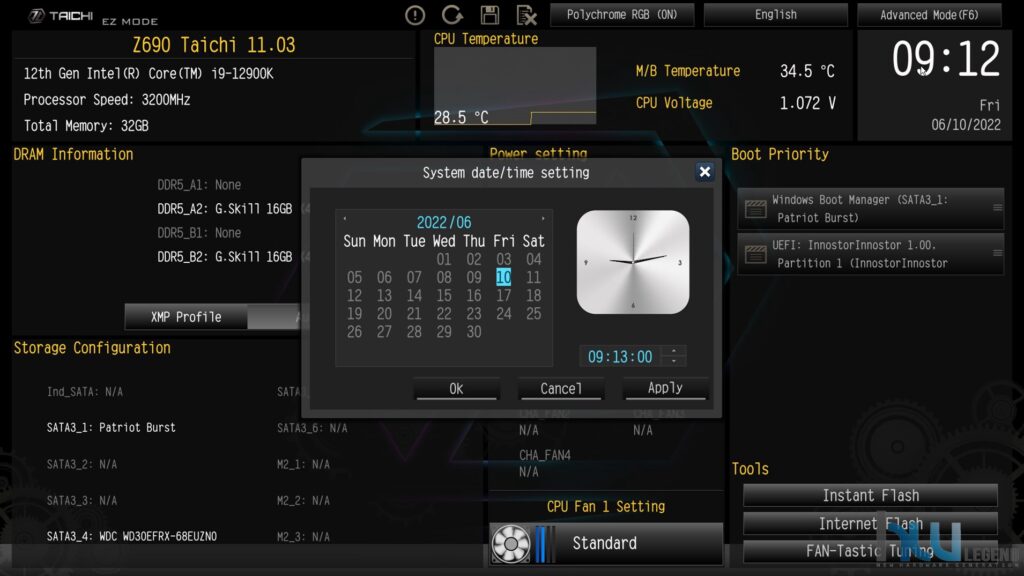The height and width of the screenshot is (576, 1024).
Task: Click the Windows Boot Manager drive icon
Action: [756, 209]
